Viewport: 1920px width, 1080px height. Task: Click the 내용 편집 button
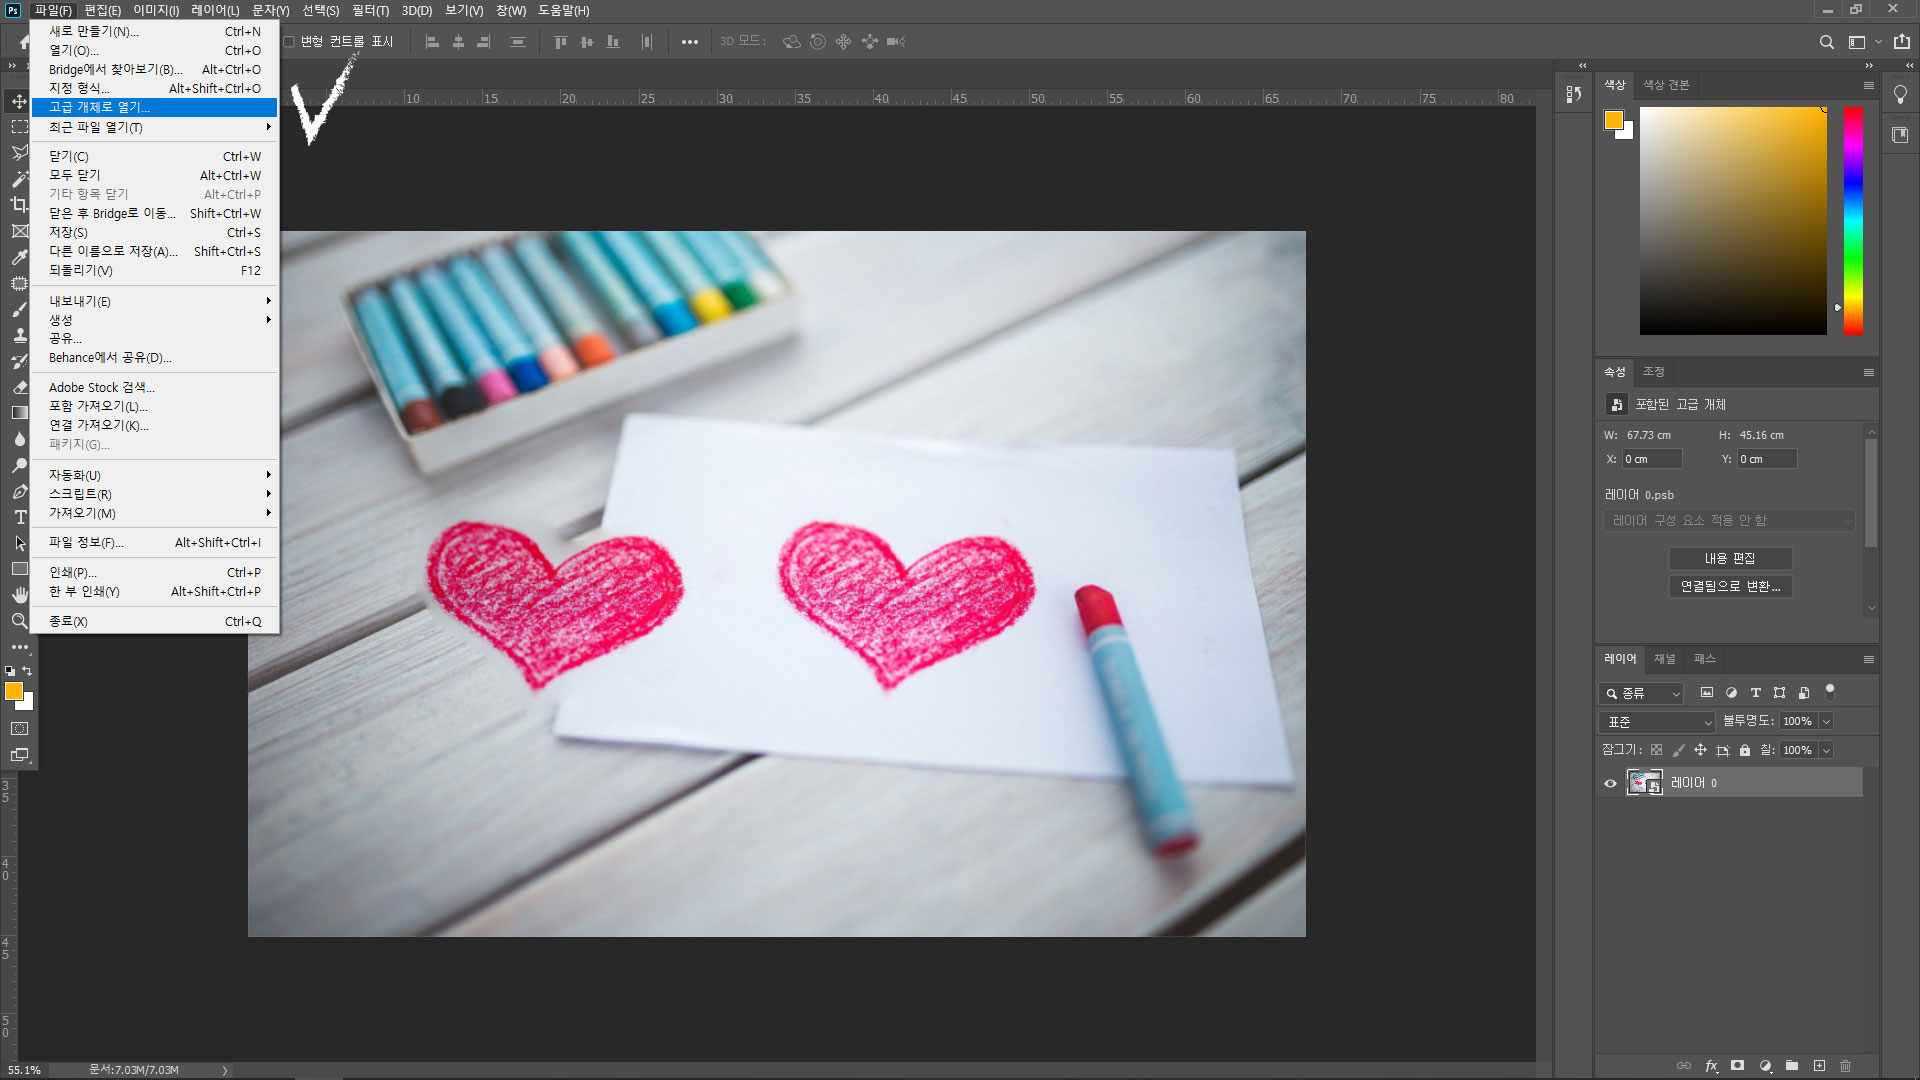tap(1730, 558)
